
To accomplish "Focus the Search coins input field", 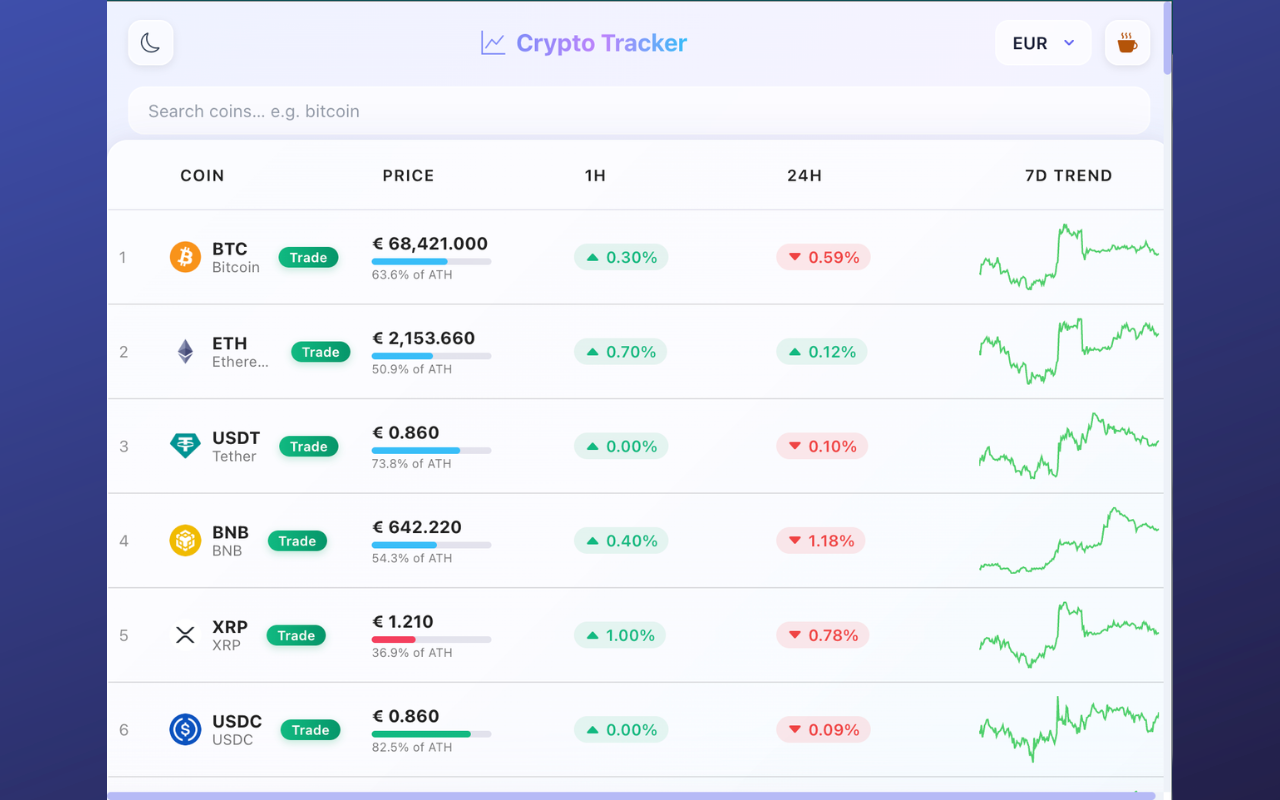I will (639, 111).
